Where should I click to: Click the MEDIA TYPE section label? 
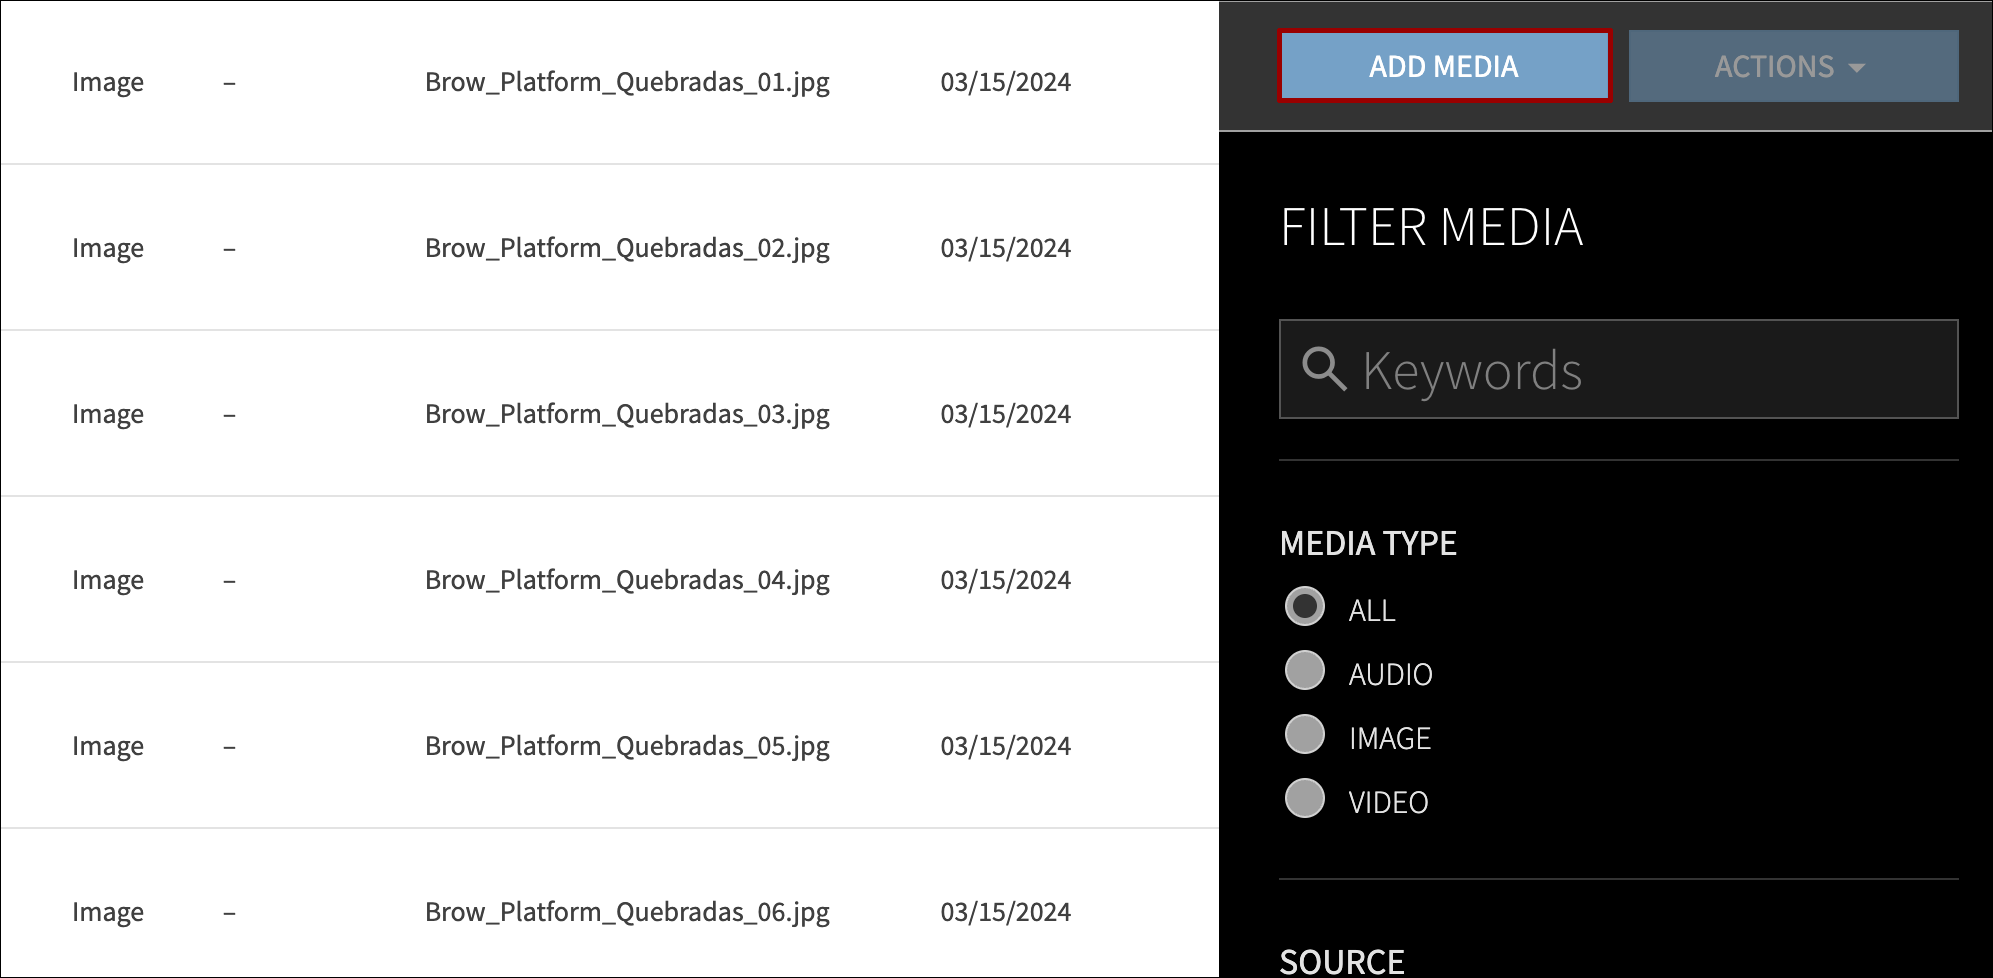coord(1368,543)
